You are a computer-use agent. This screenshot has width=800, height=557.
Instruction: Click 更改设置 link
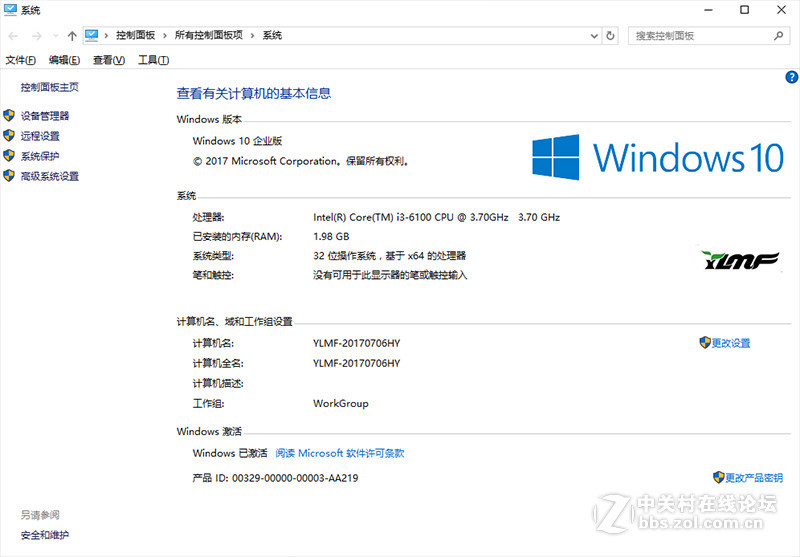pyautogui.click(x=731, y=343)
